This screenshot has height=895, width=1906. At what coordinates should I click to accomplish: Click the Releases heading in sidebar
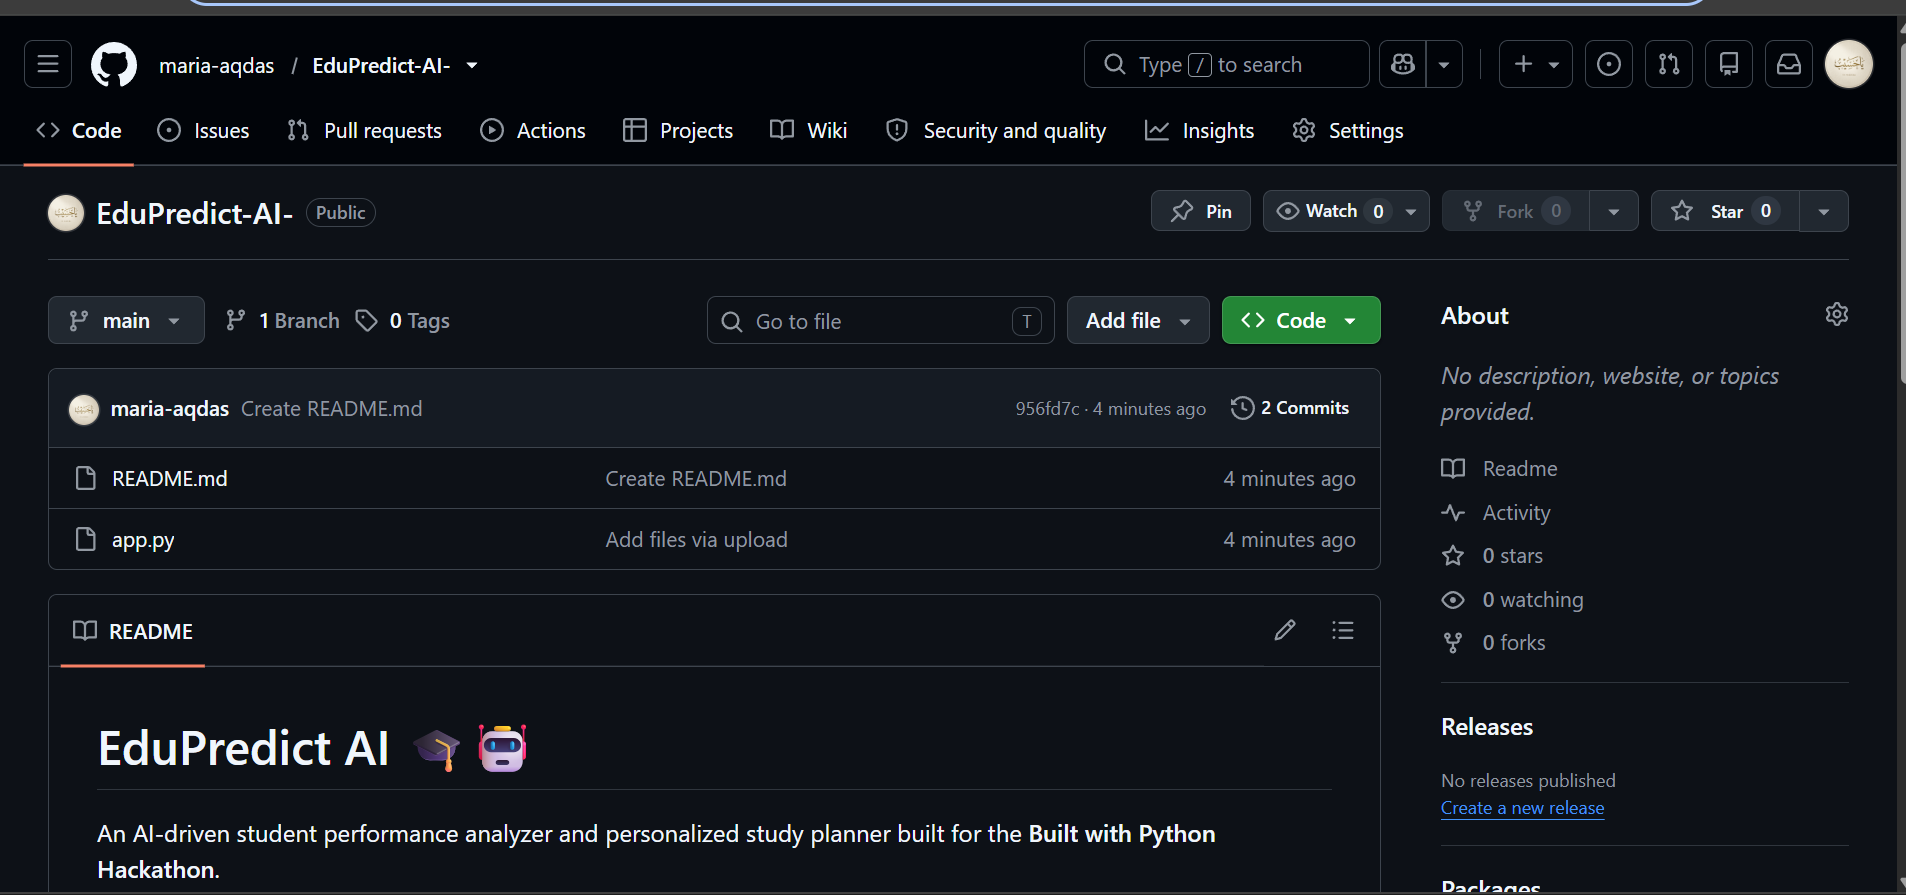tap(1487, 727)
